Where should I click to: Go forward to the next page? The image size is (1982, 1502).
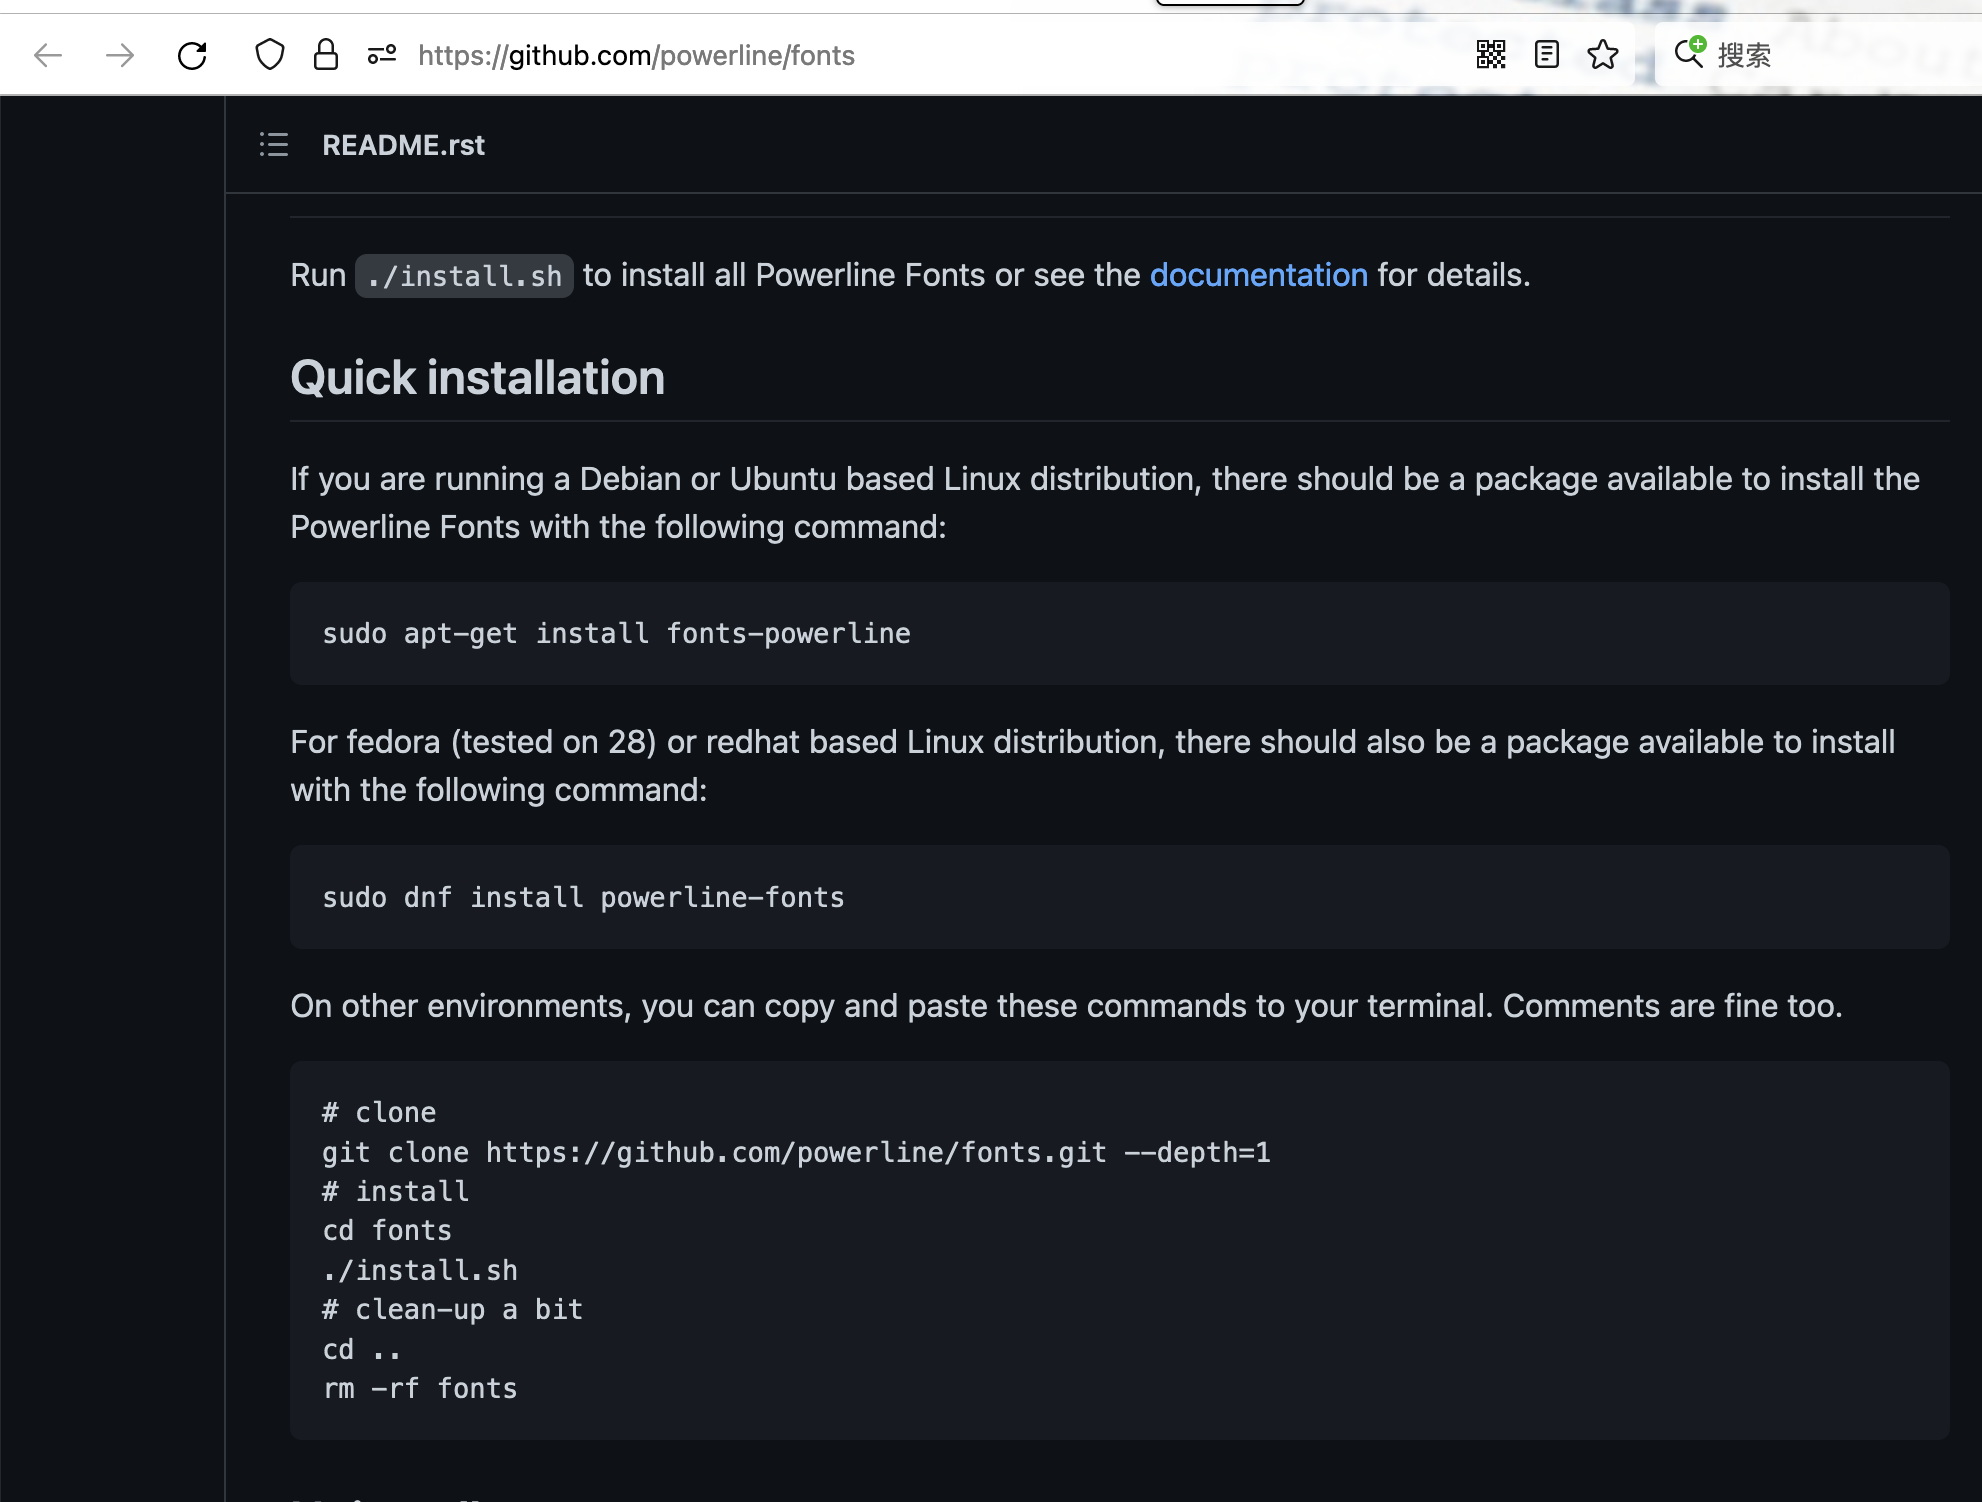click(x=120, y=55)
